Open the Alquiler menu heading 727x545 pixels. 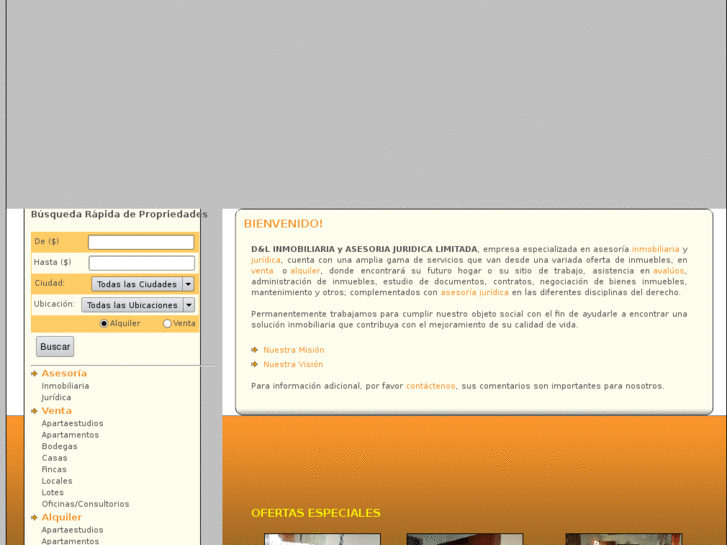tap(62, 517)
